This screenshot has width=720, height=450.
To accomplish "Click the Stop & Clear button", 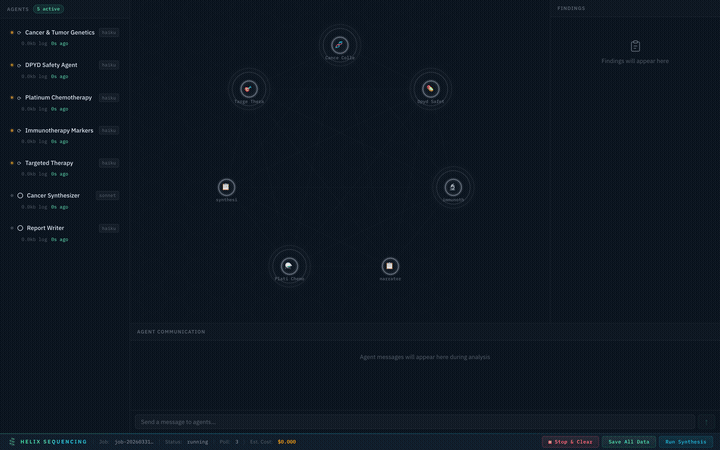I will (570, 442).
